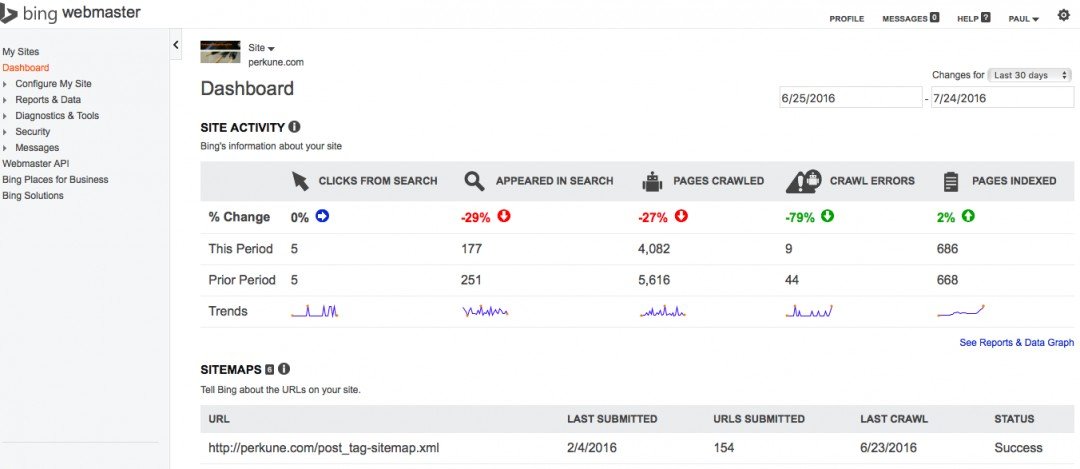Viewport: 1080px width, 469px height.
Task: Click end date field 7/24/2016
Action: tap(1002, 98)
